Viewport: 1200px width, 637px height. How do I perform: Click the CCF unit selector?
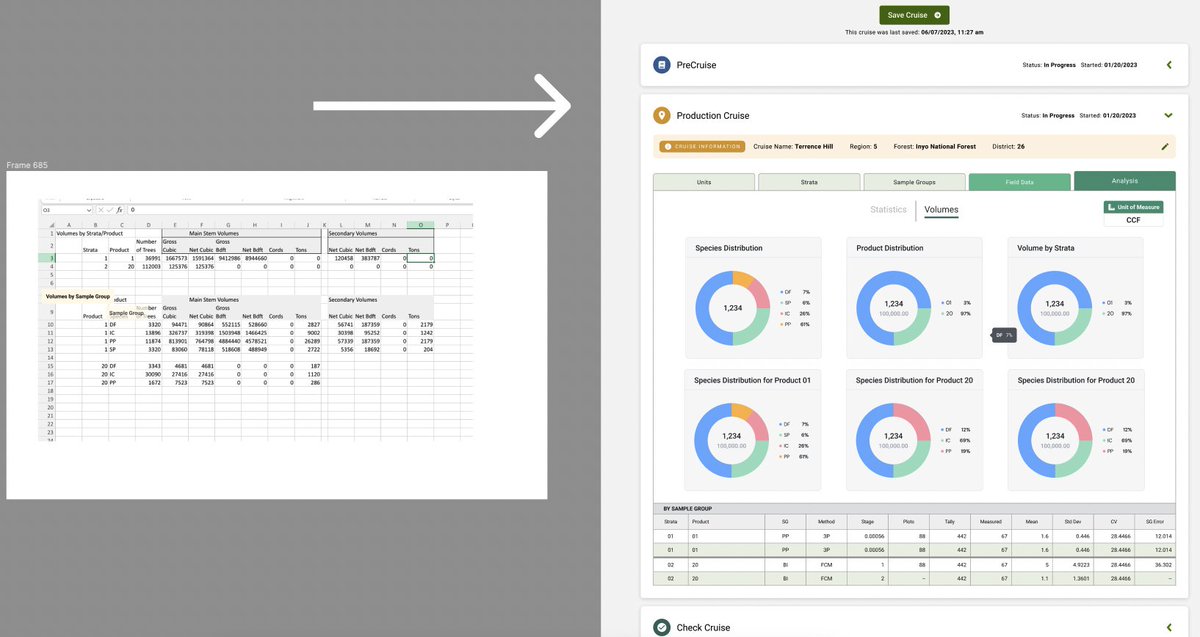click(1133, 219)
